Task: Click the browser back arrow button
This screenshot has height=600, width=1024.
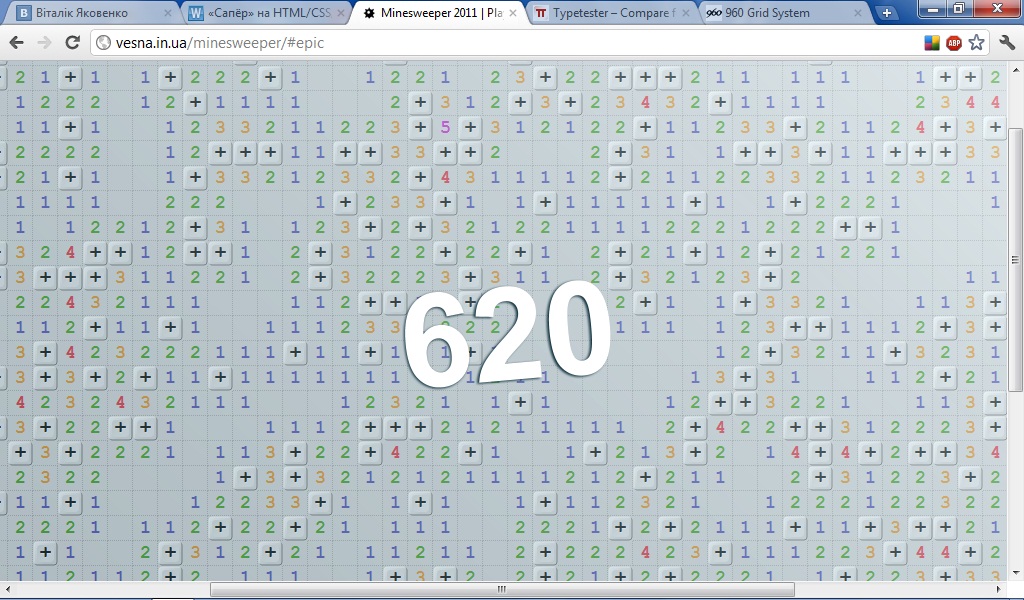Action: coord(17,43)
